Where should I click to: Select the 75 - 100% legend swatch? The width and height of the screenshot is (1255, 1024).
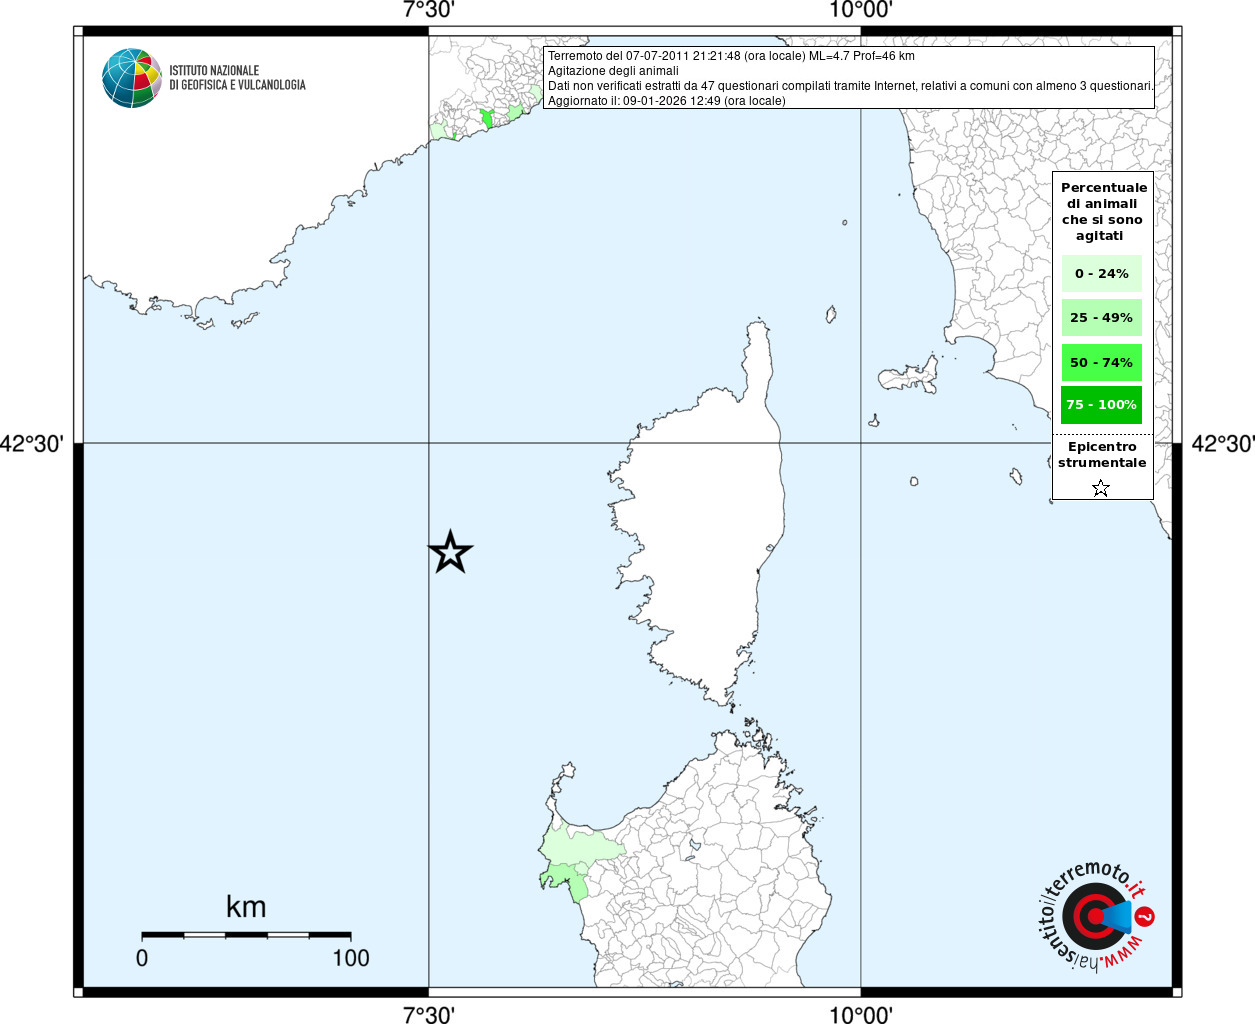[1102, 404]
